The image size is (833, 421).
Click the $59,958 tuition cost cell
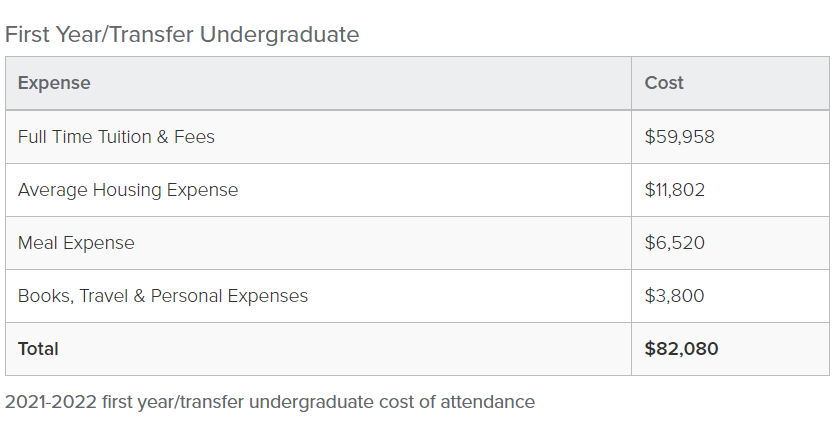[x=680, y=137]
